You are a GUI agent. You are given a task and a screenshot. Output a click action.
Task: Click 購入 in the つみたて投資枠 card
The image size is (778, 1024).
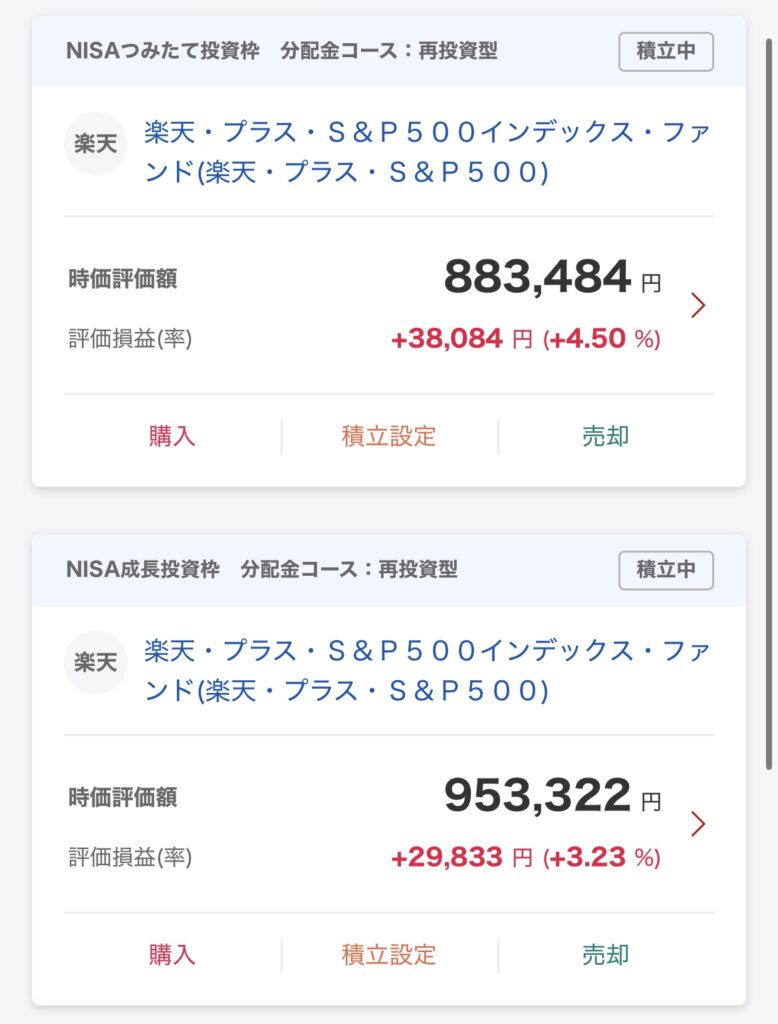point(172,436)
